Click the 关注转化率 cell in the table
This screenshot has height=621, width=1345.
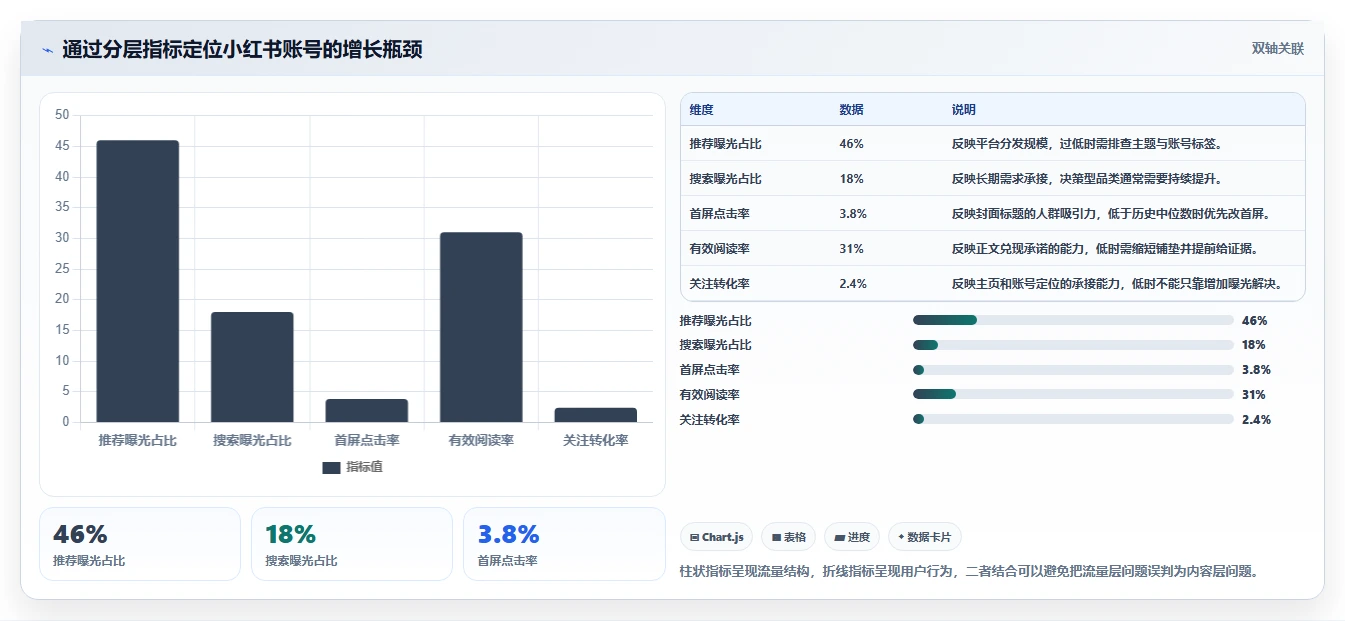pos(720,284)
